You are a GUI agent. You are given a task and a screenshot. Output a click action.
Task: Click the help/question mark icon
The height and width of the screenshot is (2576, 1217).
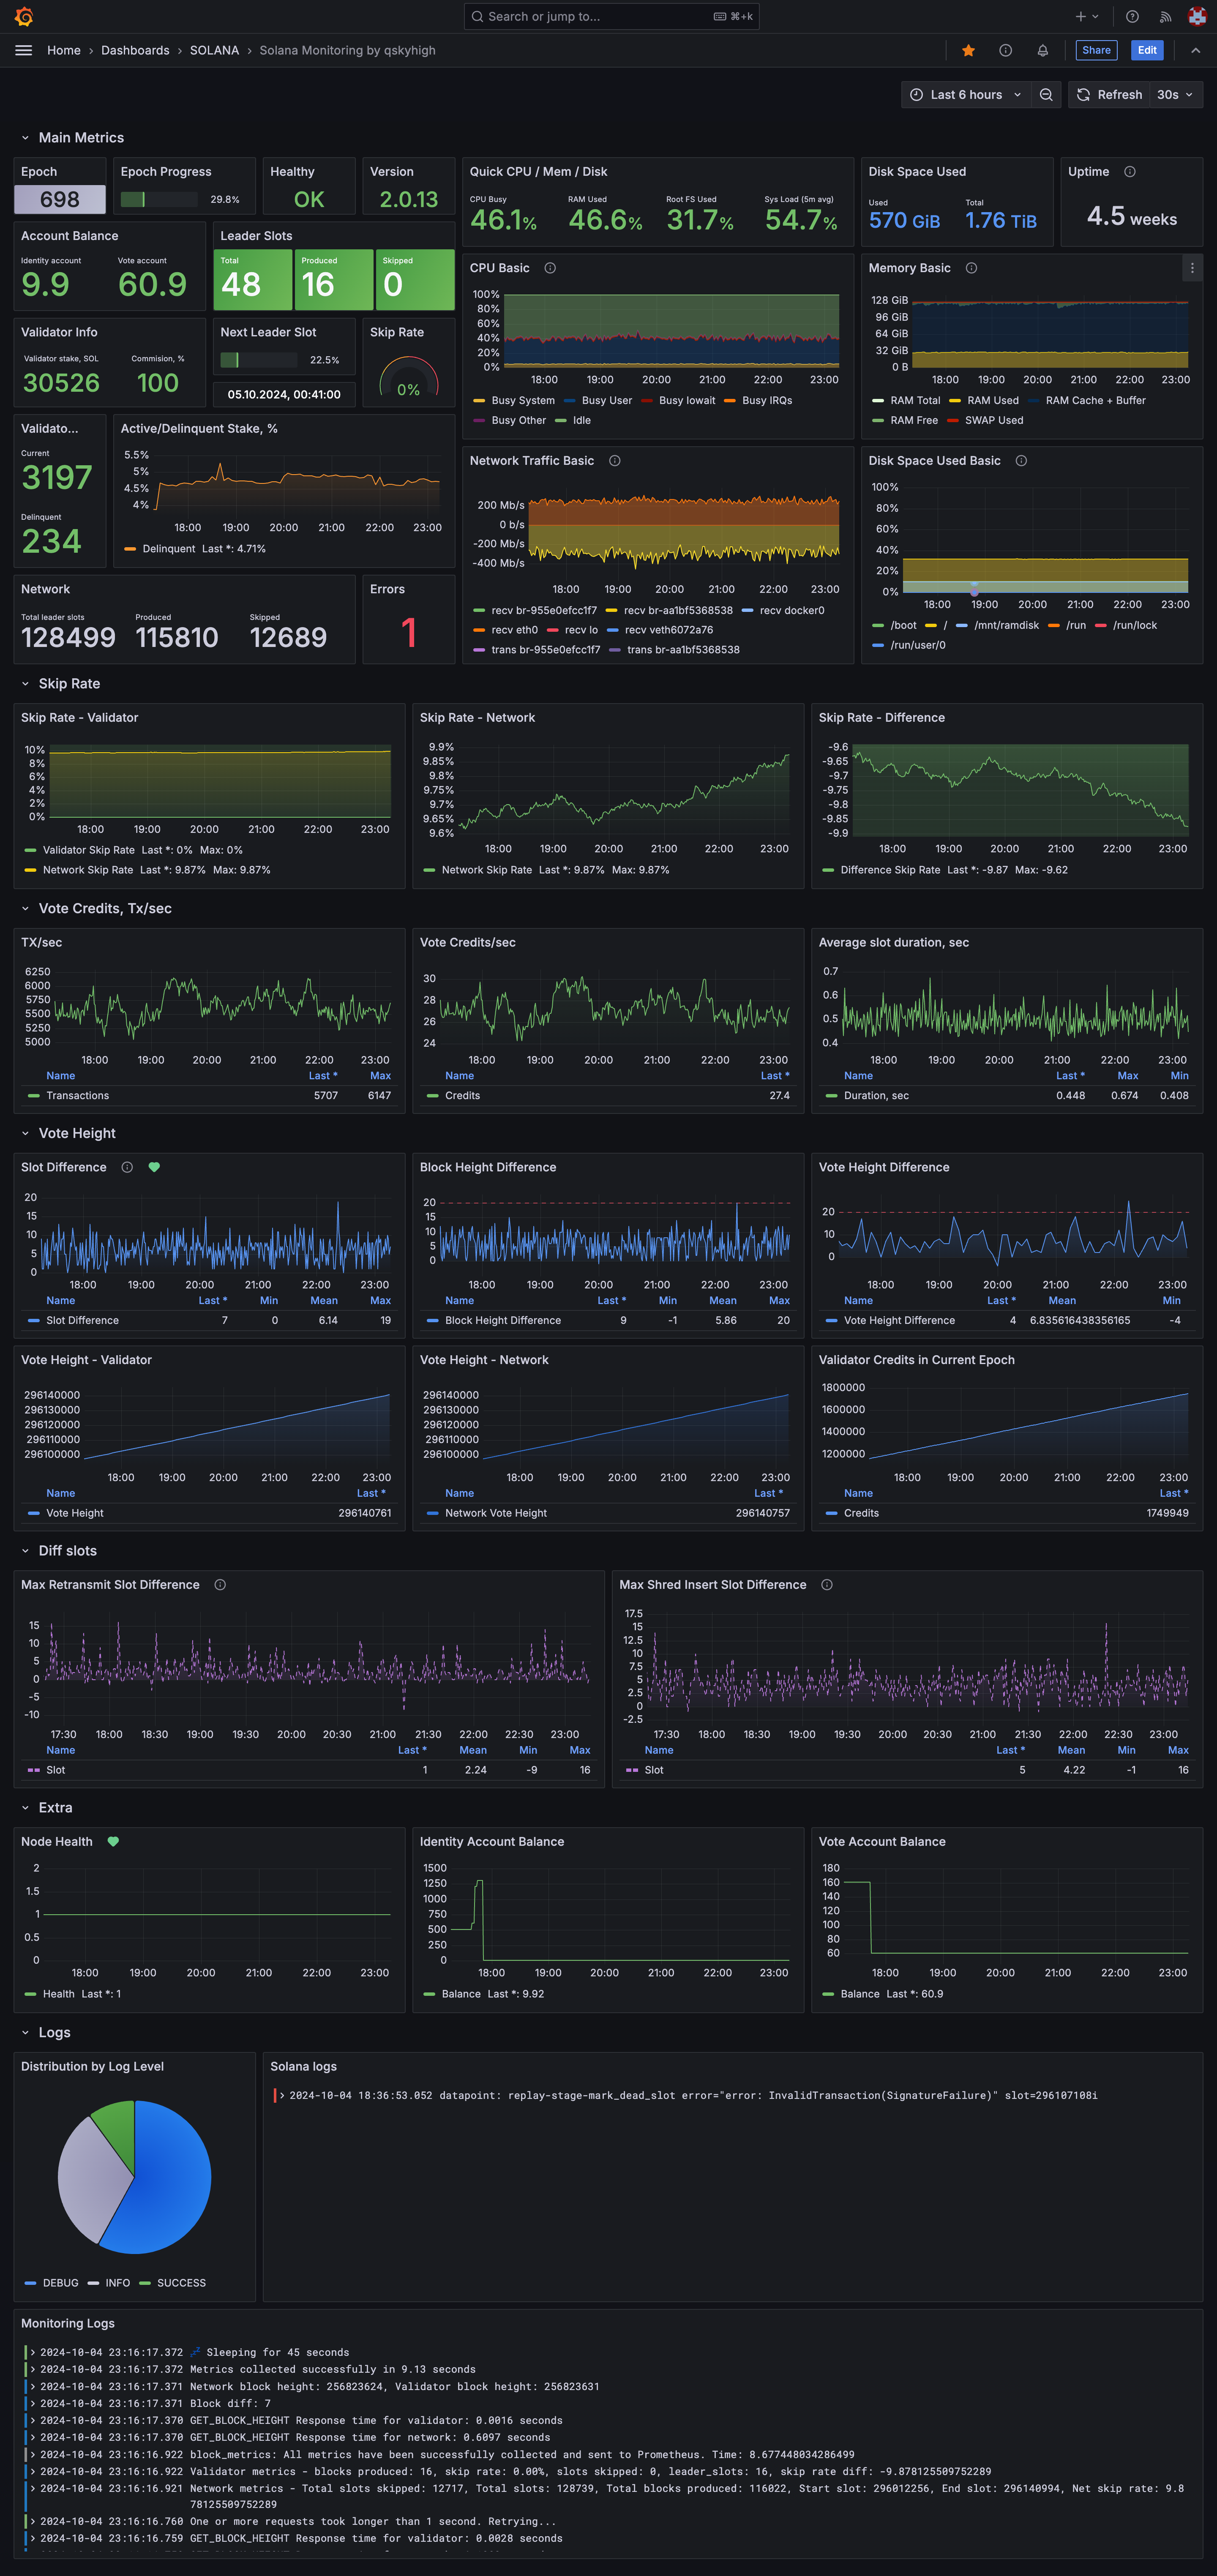[x=1132, y=16]
